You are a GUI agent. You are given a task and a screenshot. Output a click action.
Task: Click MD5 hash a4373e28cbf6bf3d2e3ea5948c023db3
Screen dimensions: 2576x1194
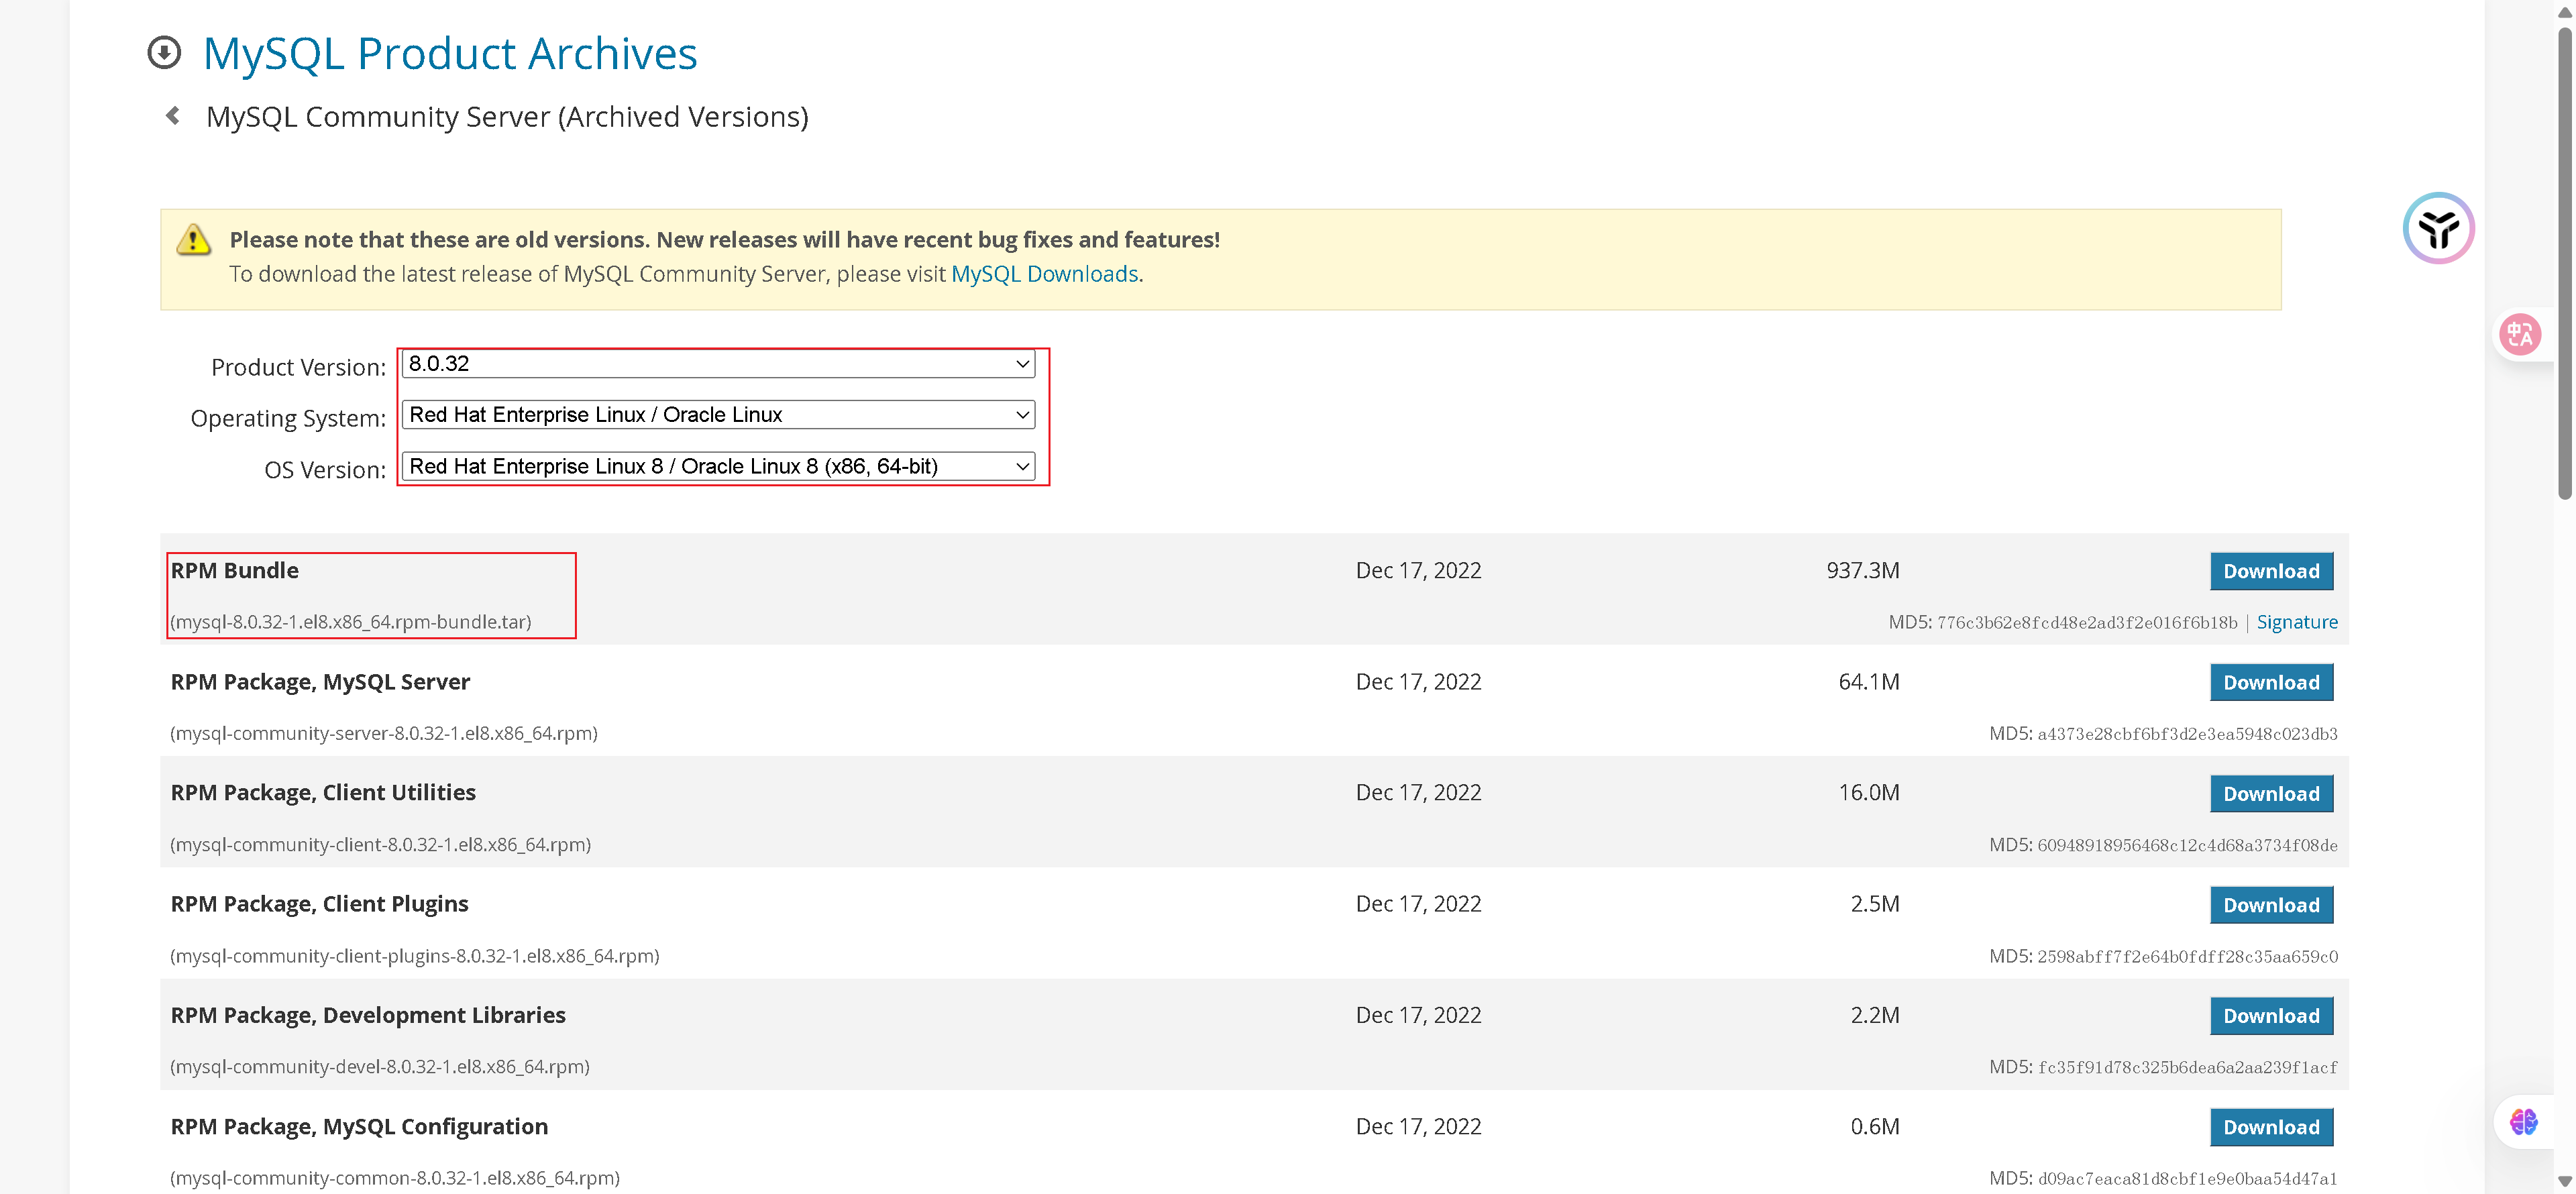coord(2187,734)
